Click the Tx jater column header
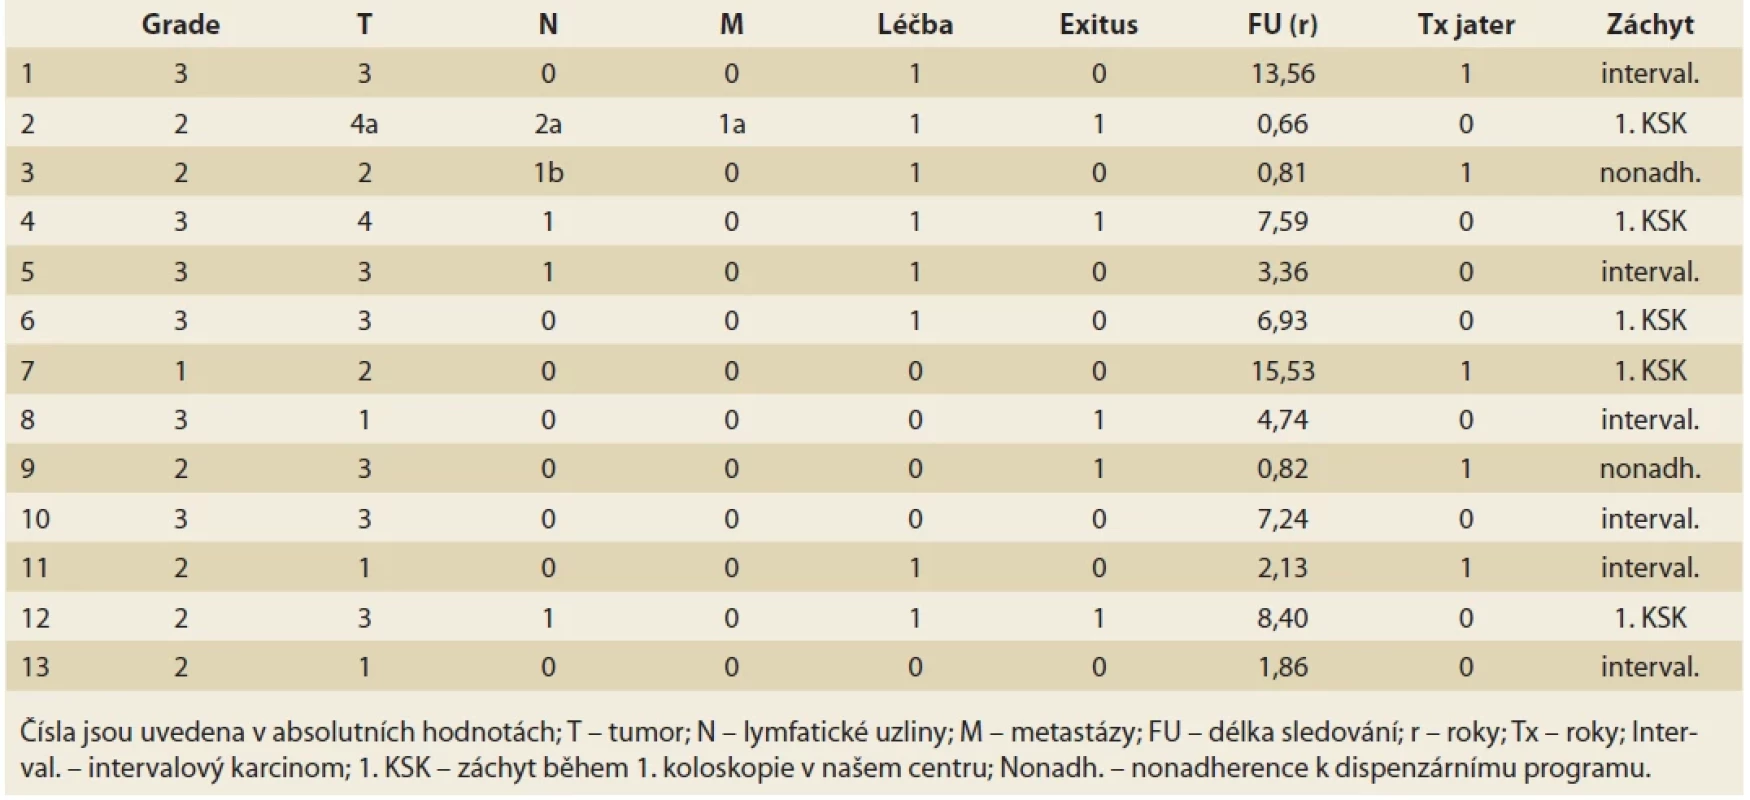The width and height of the screenshot is (1750, 800). (1466, 25)
